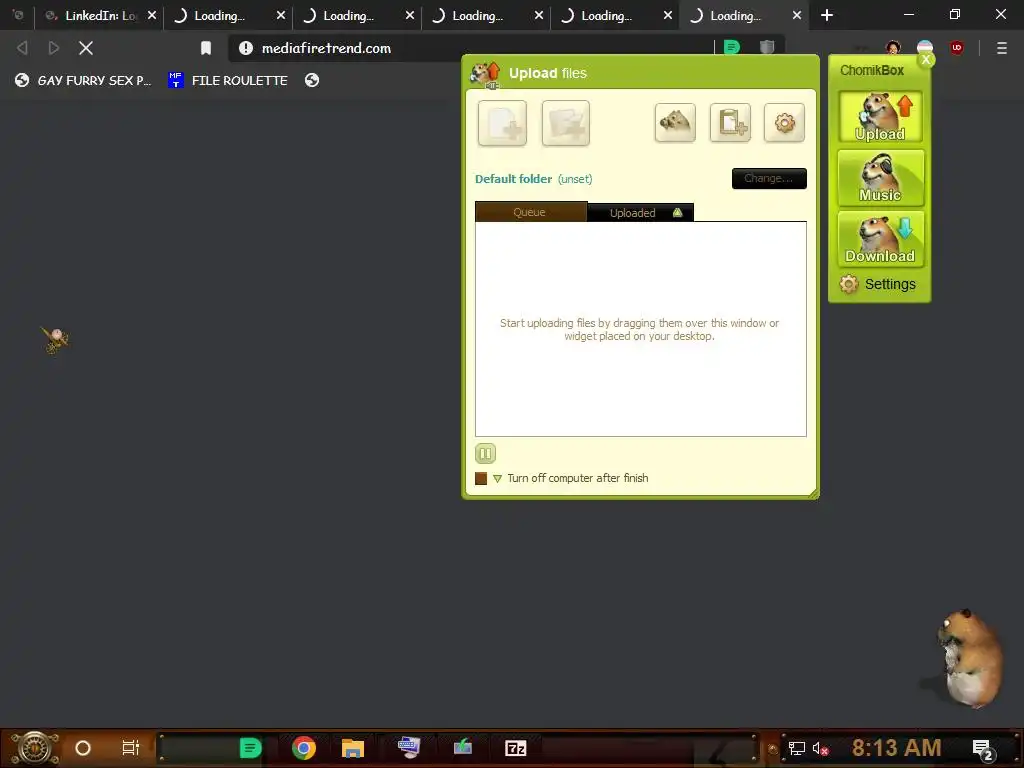Screen dimensions: 1024x768
Task: Open the notification center
Action: coord(984,750)
